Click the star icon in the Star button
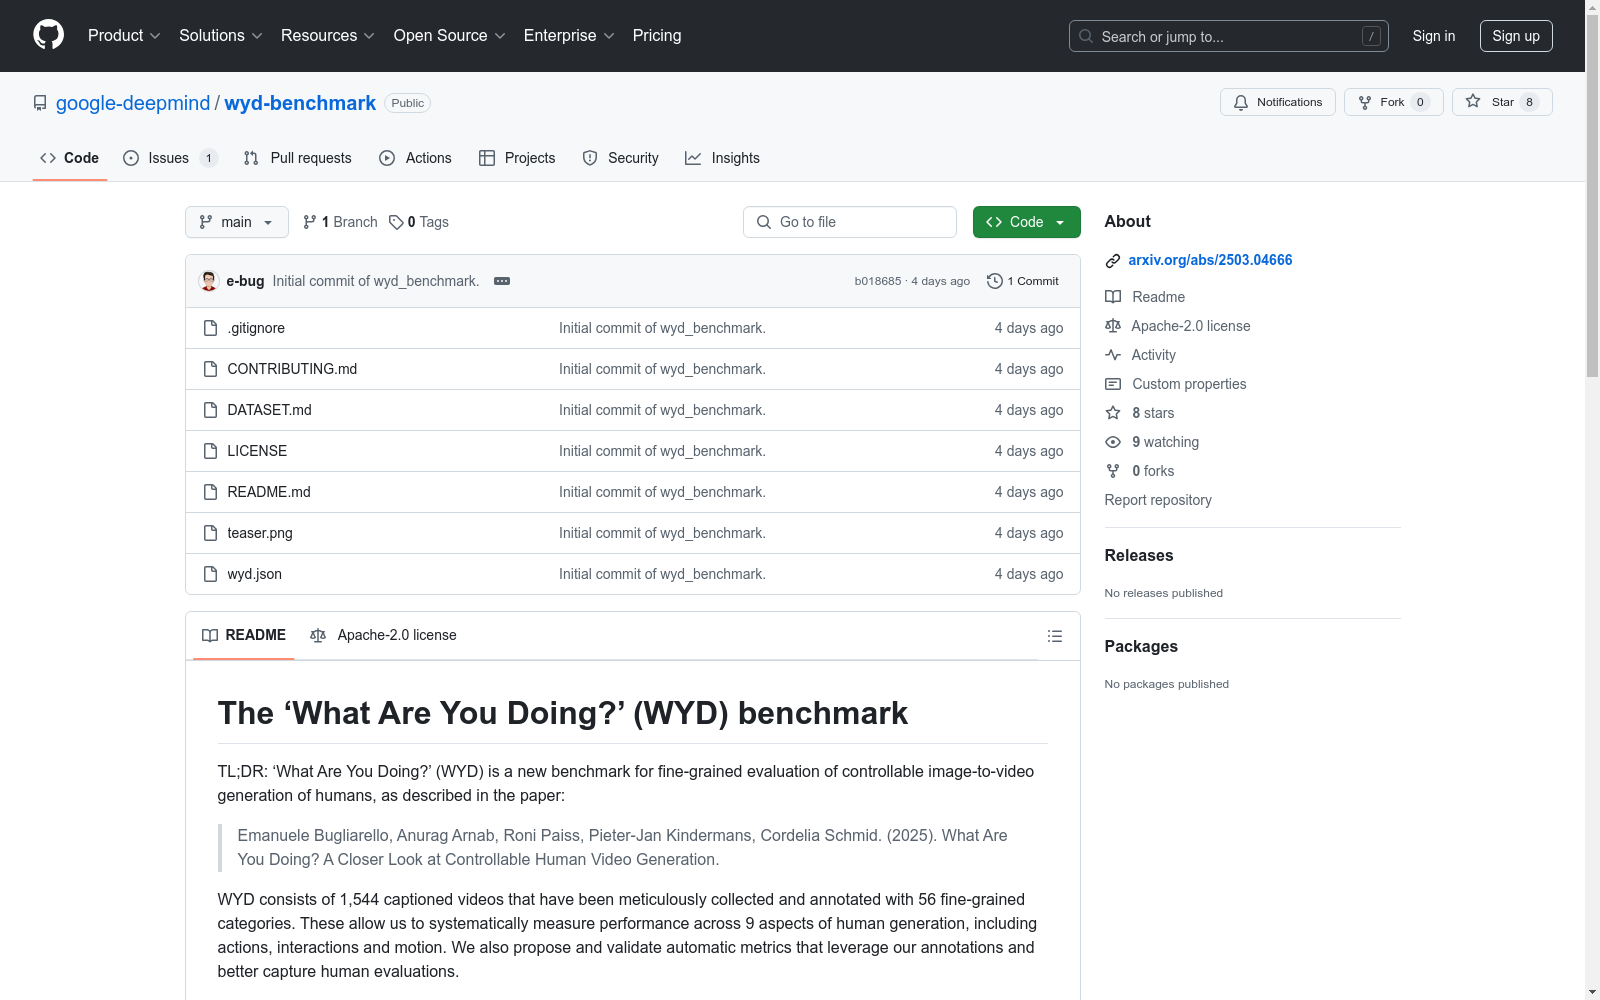The width and height of the screenshot is (1600, 1000). coord(1473,101)
